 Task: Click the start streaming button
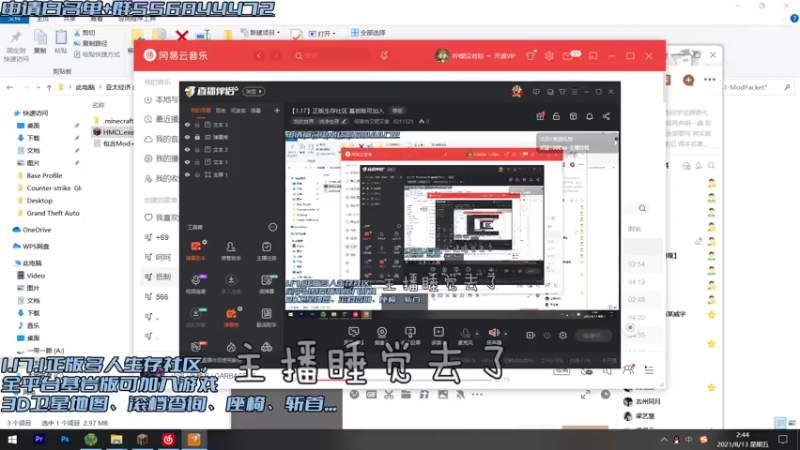pyautogui.click(x=593, y=335)
